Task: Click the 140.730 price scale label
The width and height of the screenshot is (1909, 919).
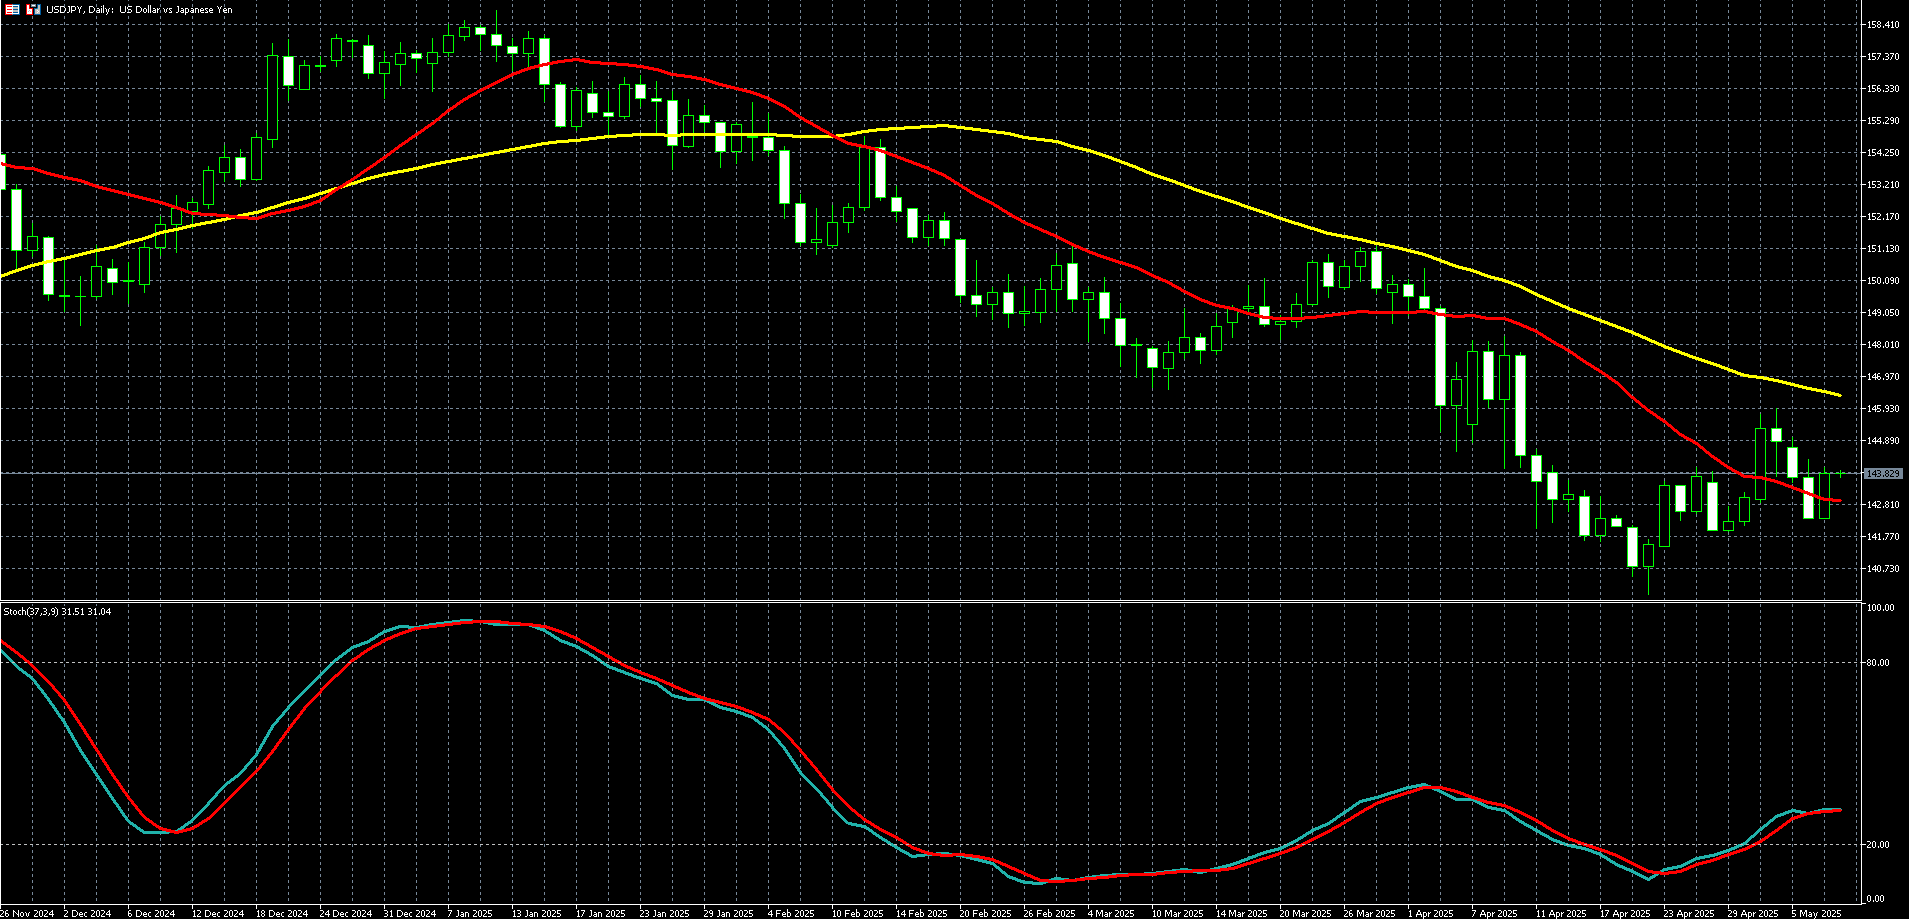Action: (1883, 569)
